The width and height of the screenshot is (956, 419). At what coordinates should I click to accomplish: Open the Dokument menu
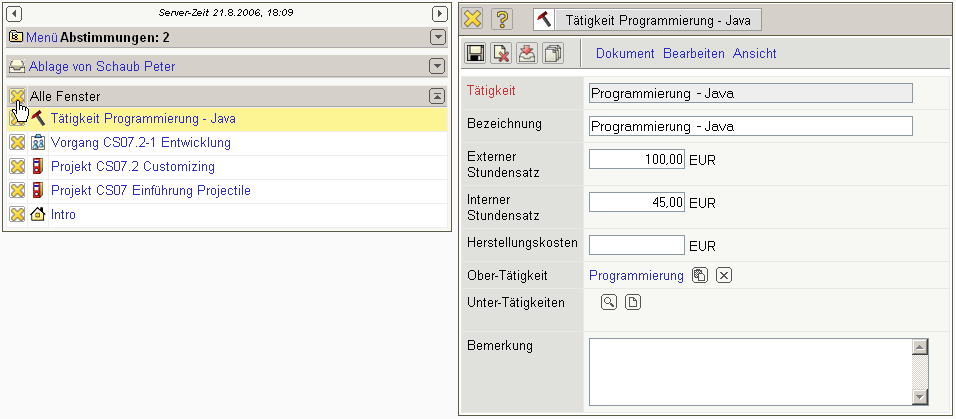pos(625,54)
